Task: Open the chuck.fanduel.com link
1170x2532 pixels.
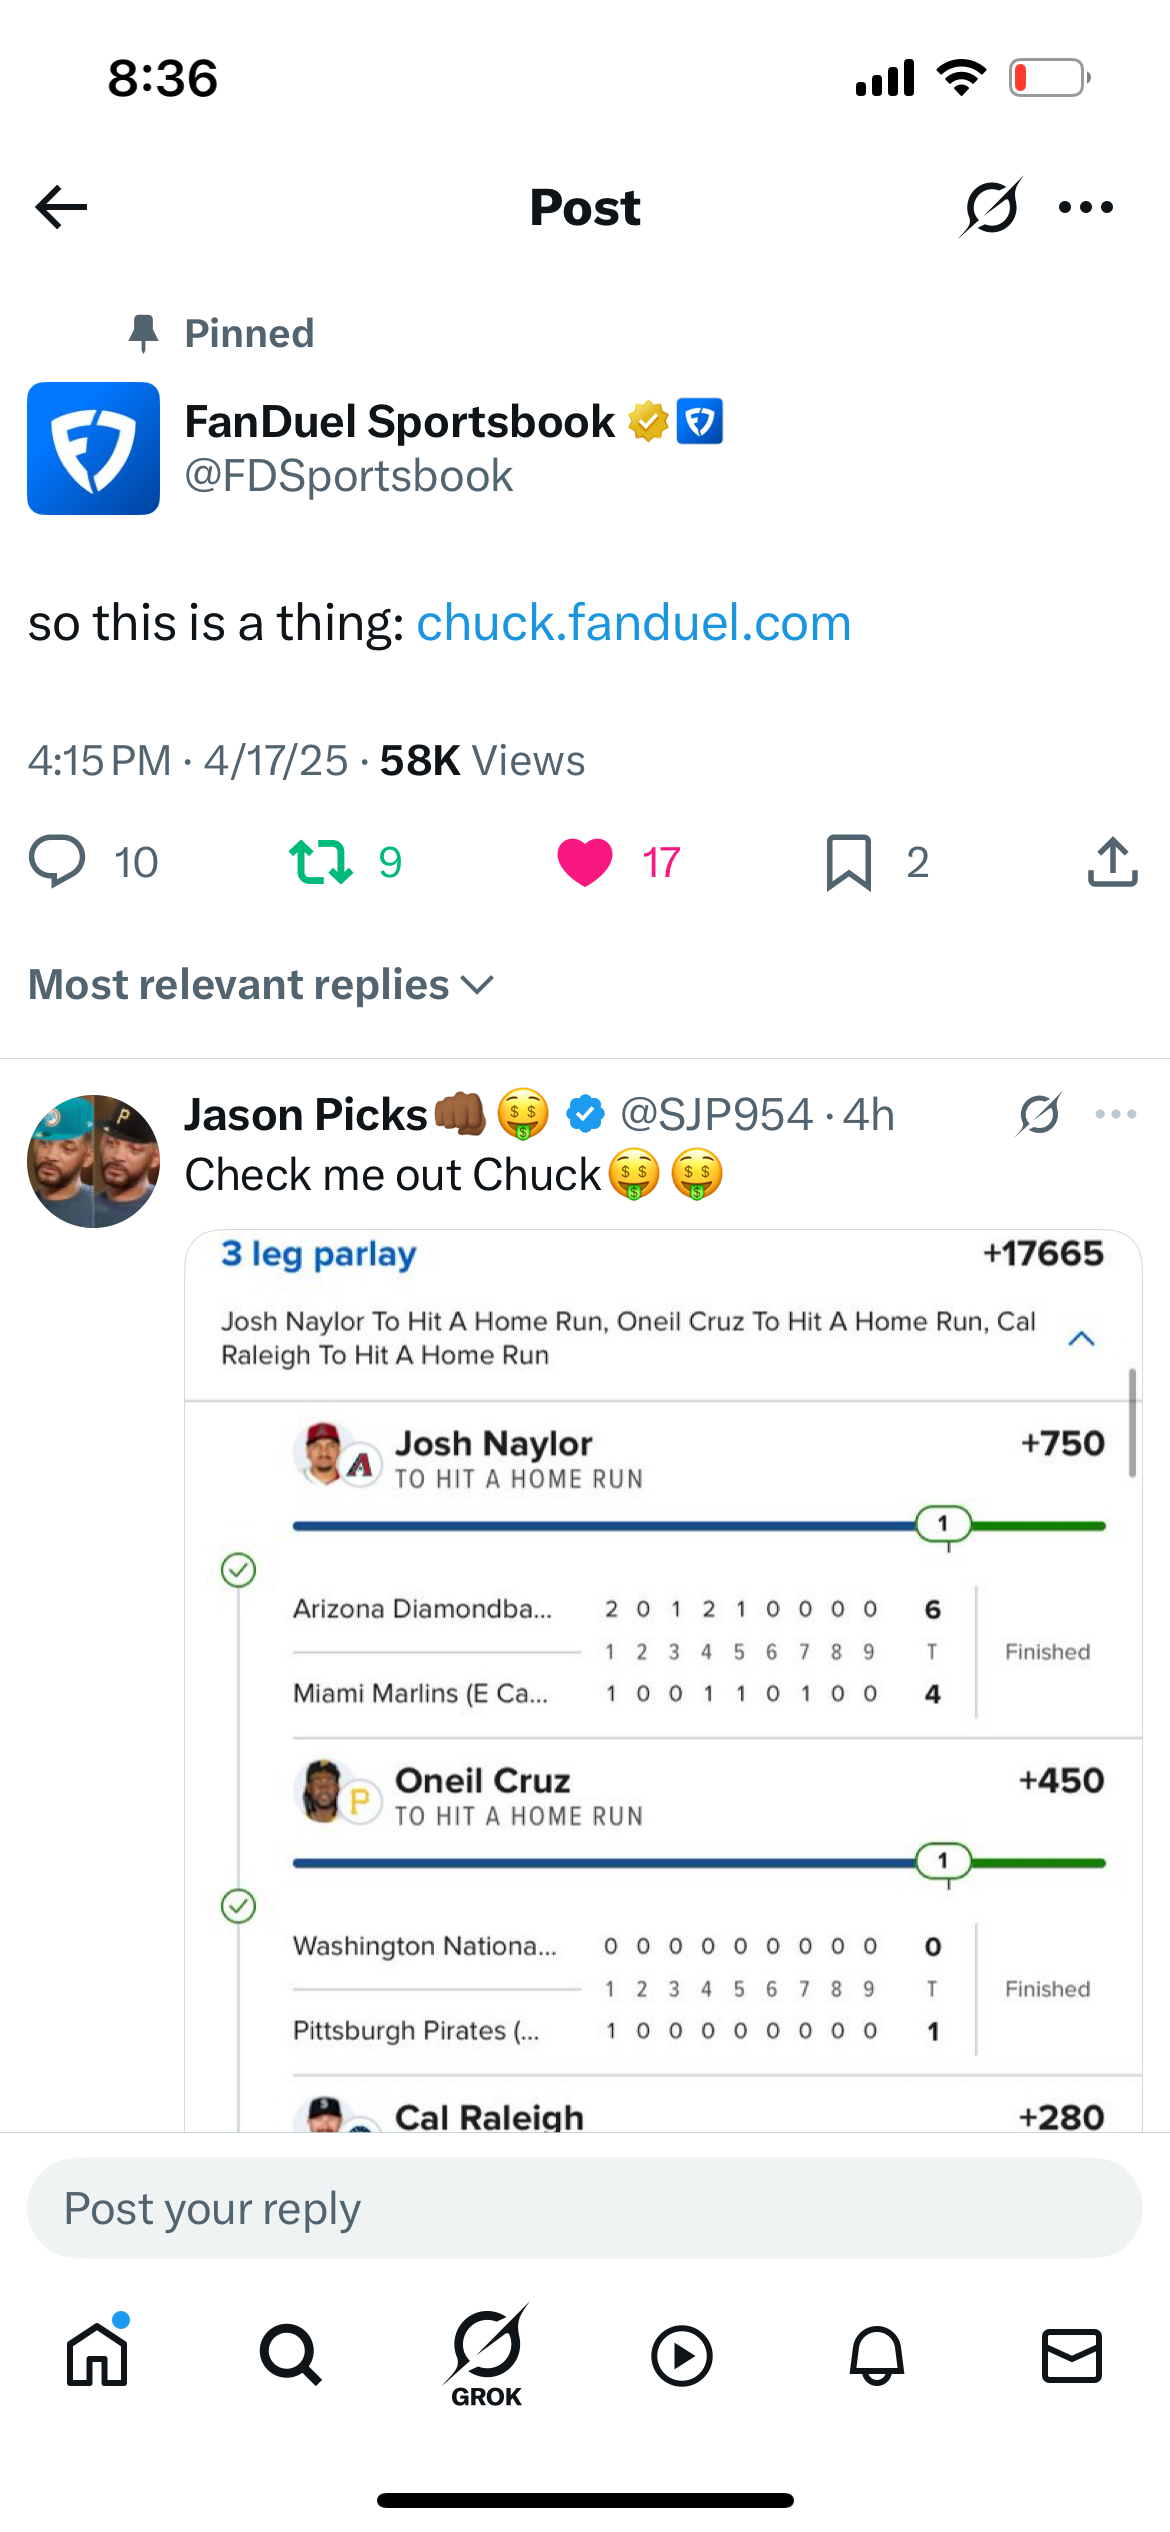Action: click(x=633, y=623)
